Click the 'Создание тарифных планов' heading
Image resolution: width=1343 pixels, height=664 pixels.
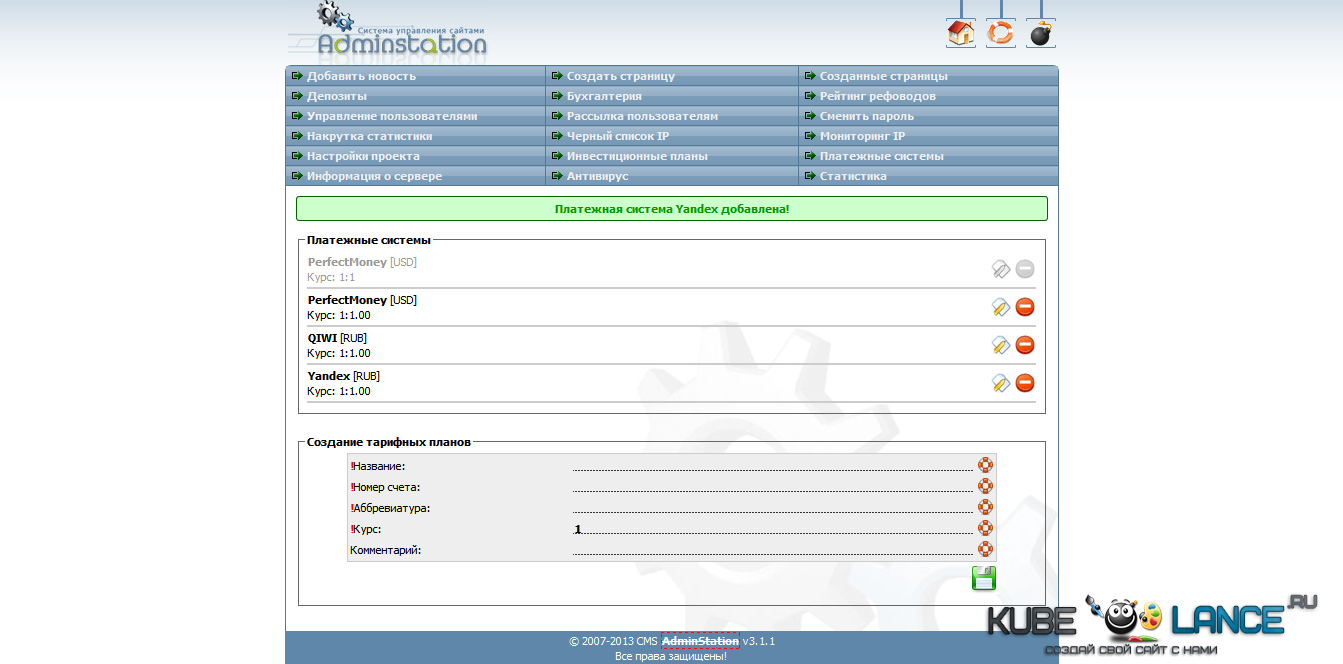[x=389, y=441]
